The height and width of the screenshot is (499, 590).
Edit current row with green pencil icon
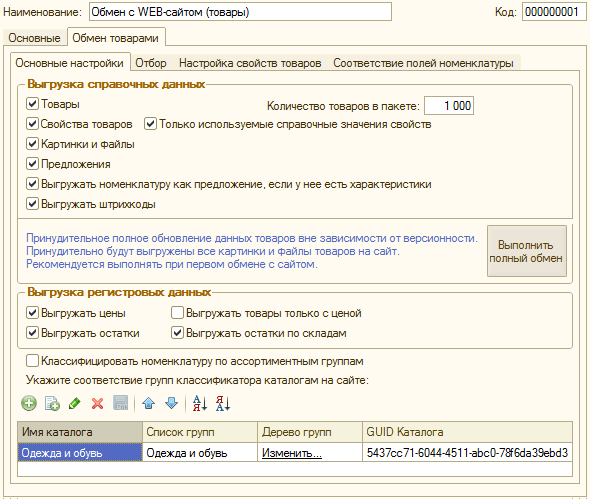(x=75, y=403)
